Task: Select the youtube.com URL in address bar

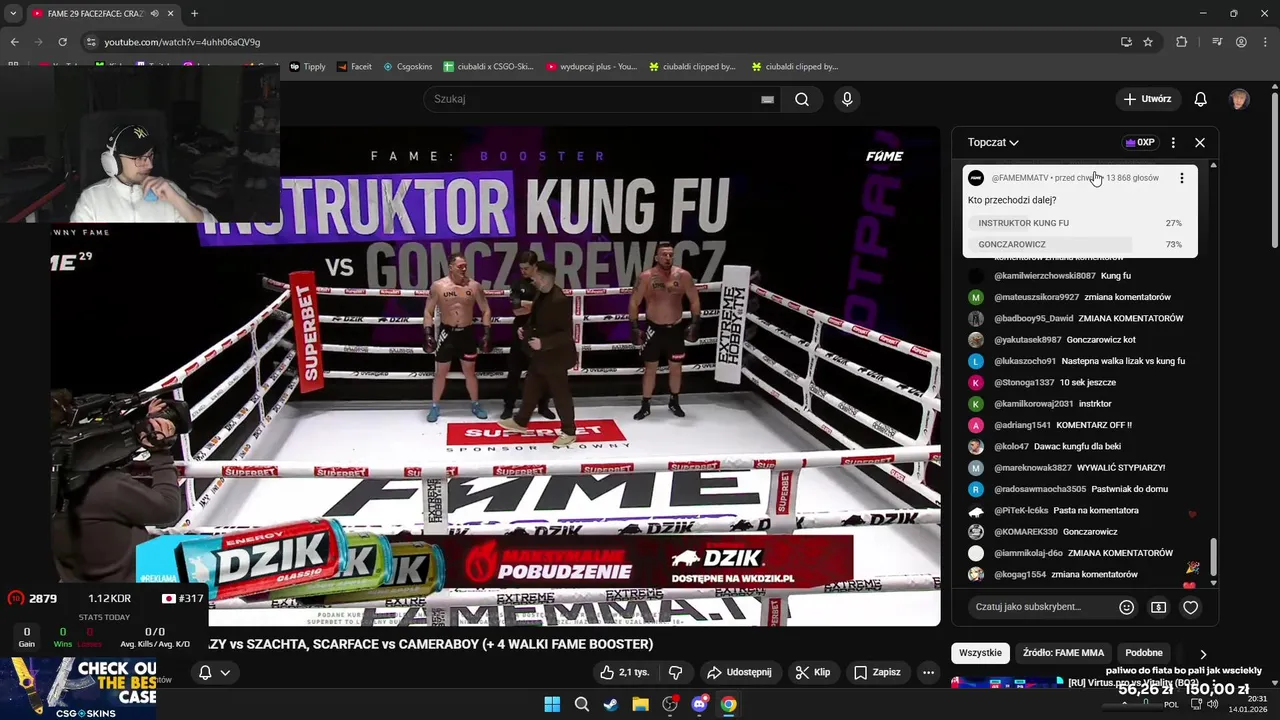Action: (182, 42)
